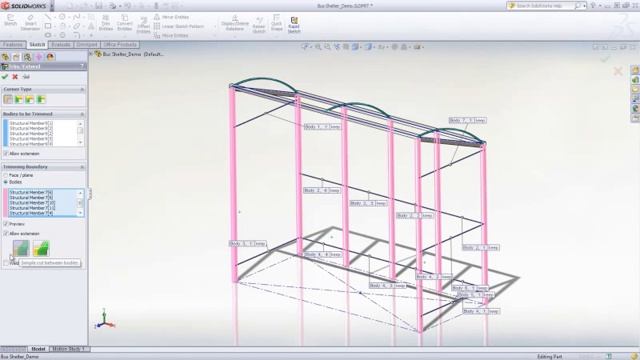
Task: Toggle the Preview checkbox
Action: click(6, 224)
